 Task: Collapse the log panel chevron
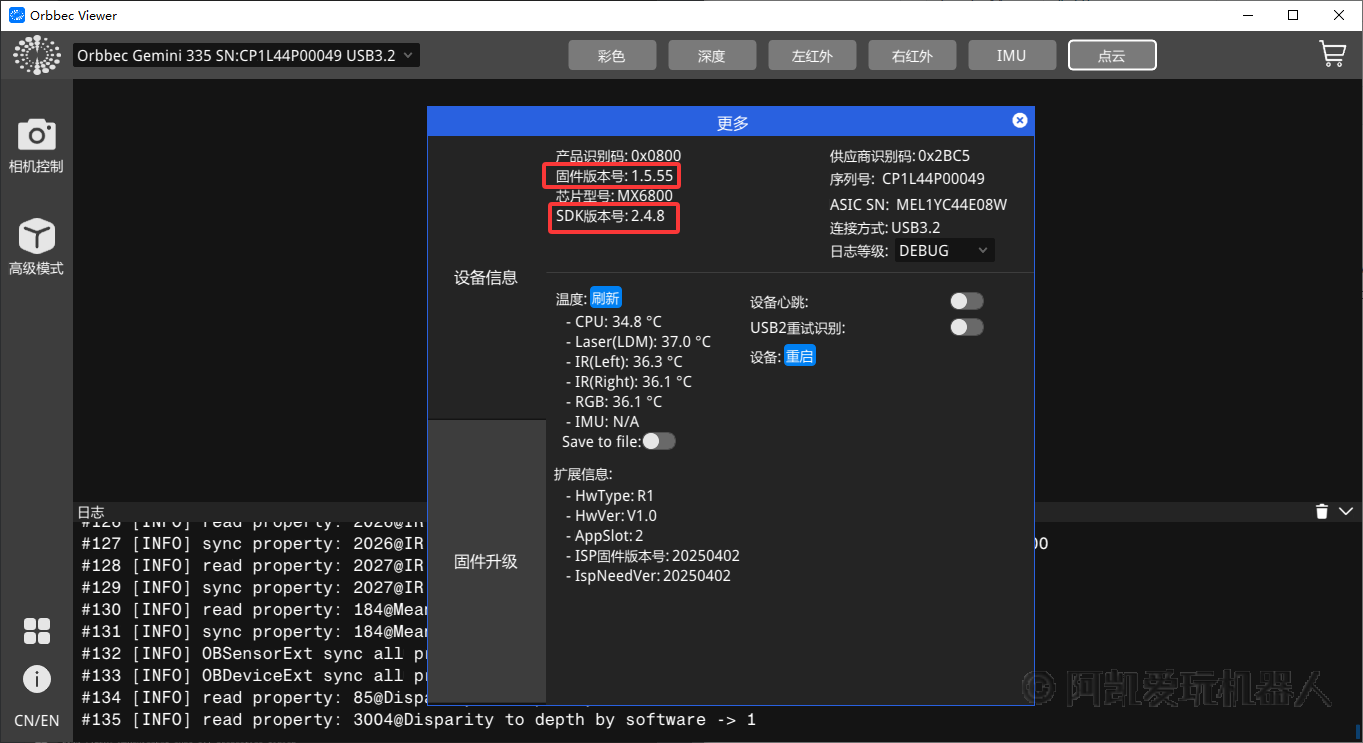(1346, 512)
